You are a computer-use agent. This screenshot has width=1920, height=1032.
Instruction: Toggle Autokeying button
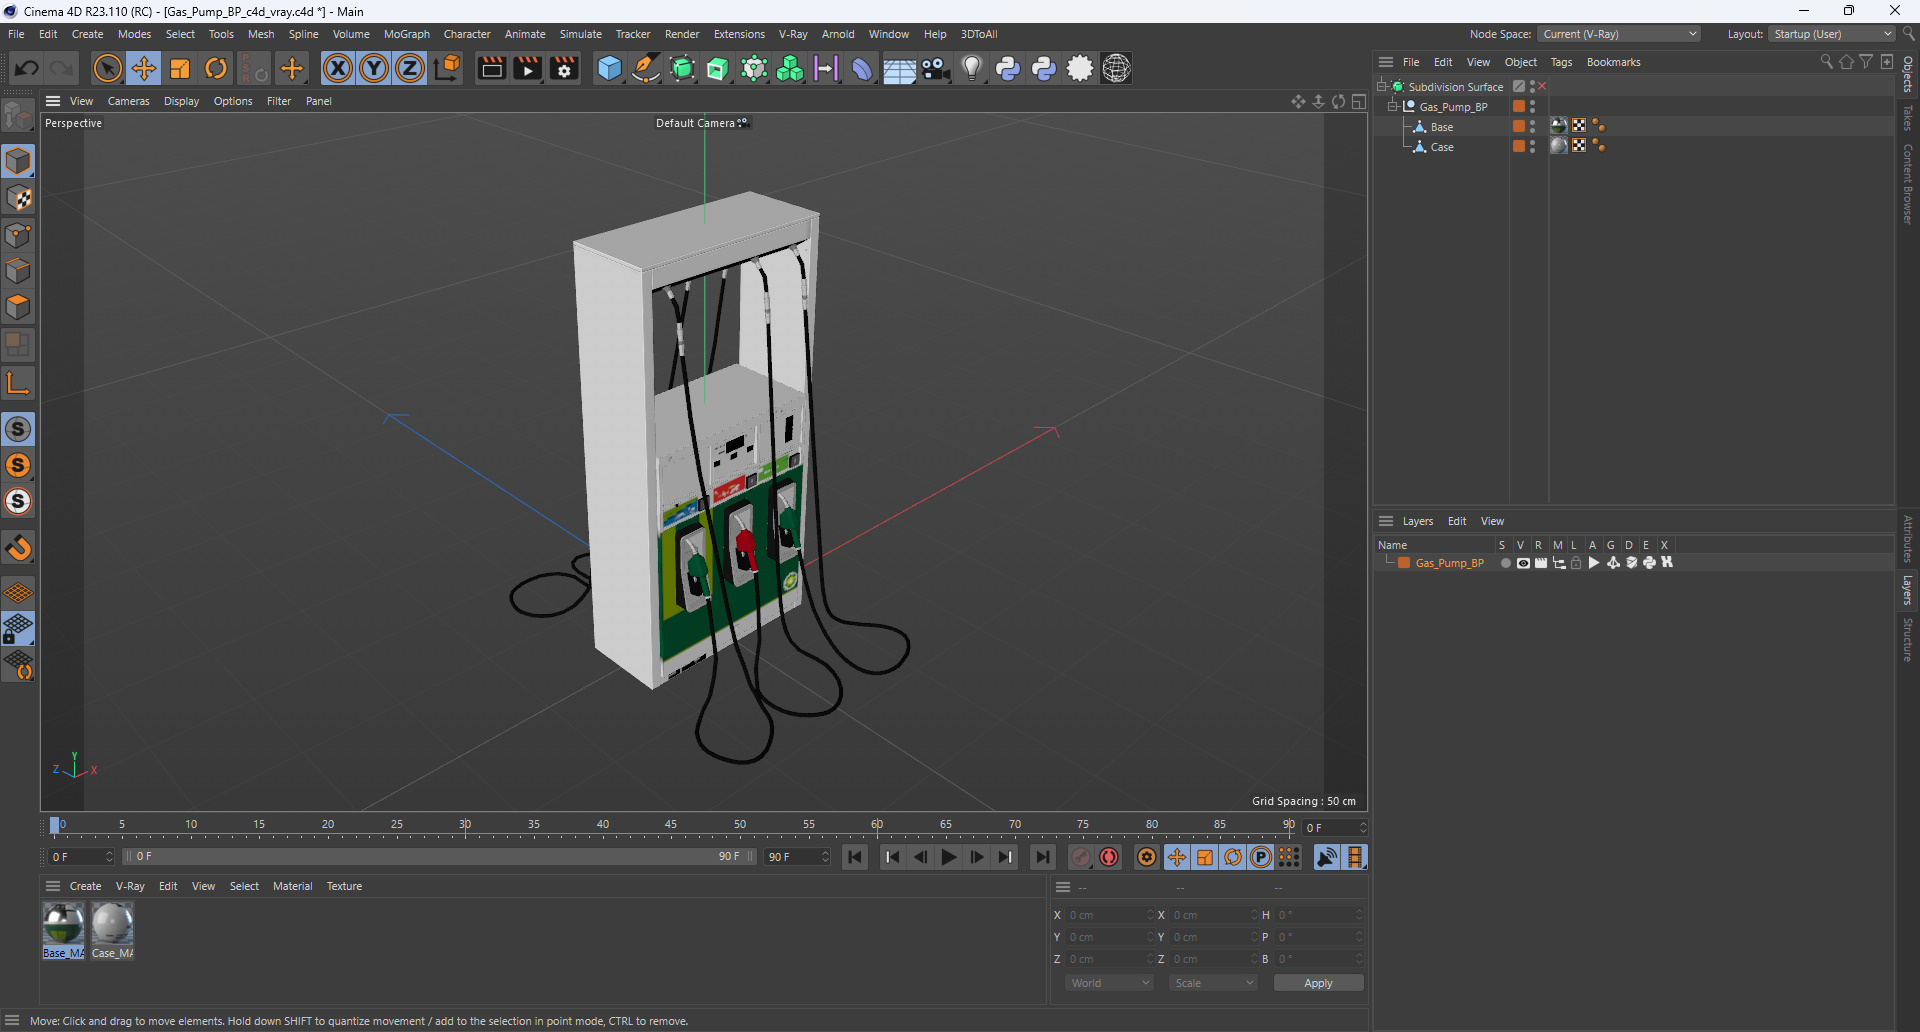pos(1109,857)
